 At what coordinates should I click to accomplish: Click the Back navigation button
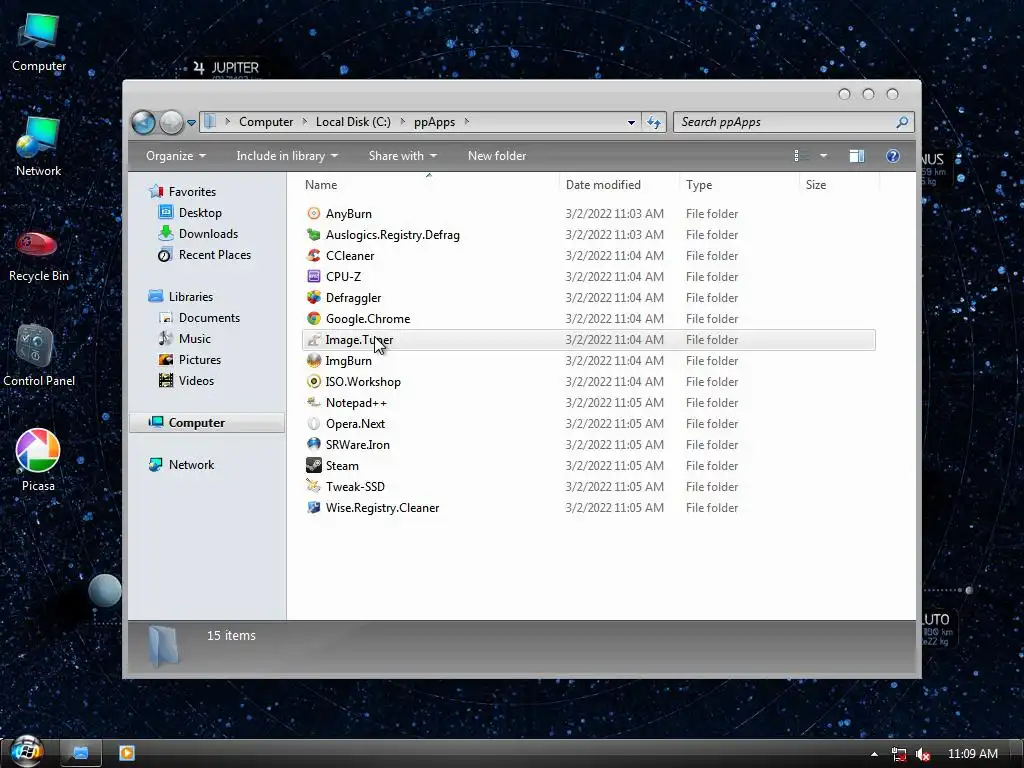point(144,122)
